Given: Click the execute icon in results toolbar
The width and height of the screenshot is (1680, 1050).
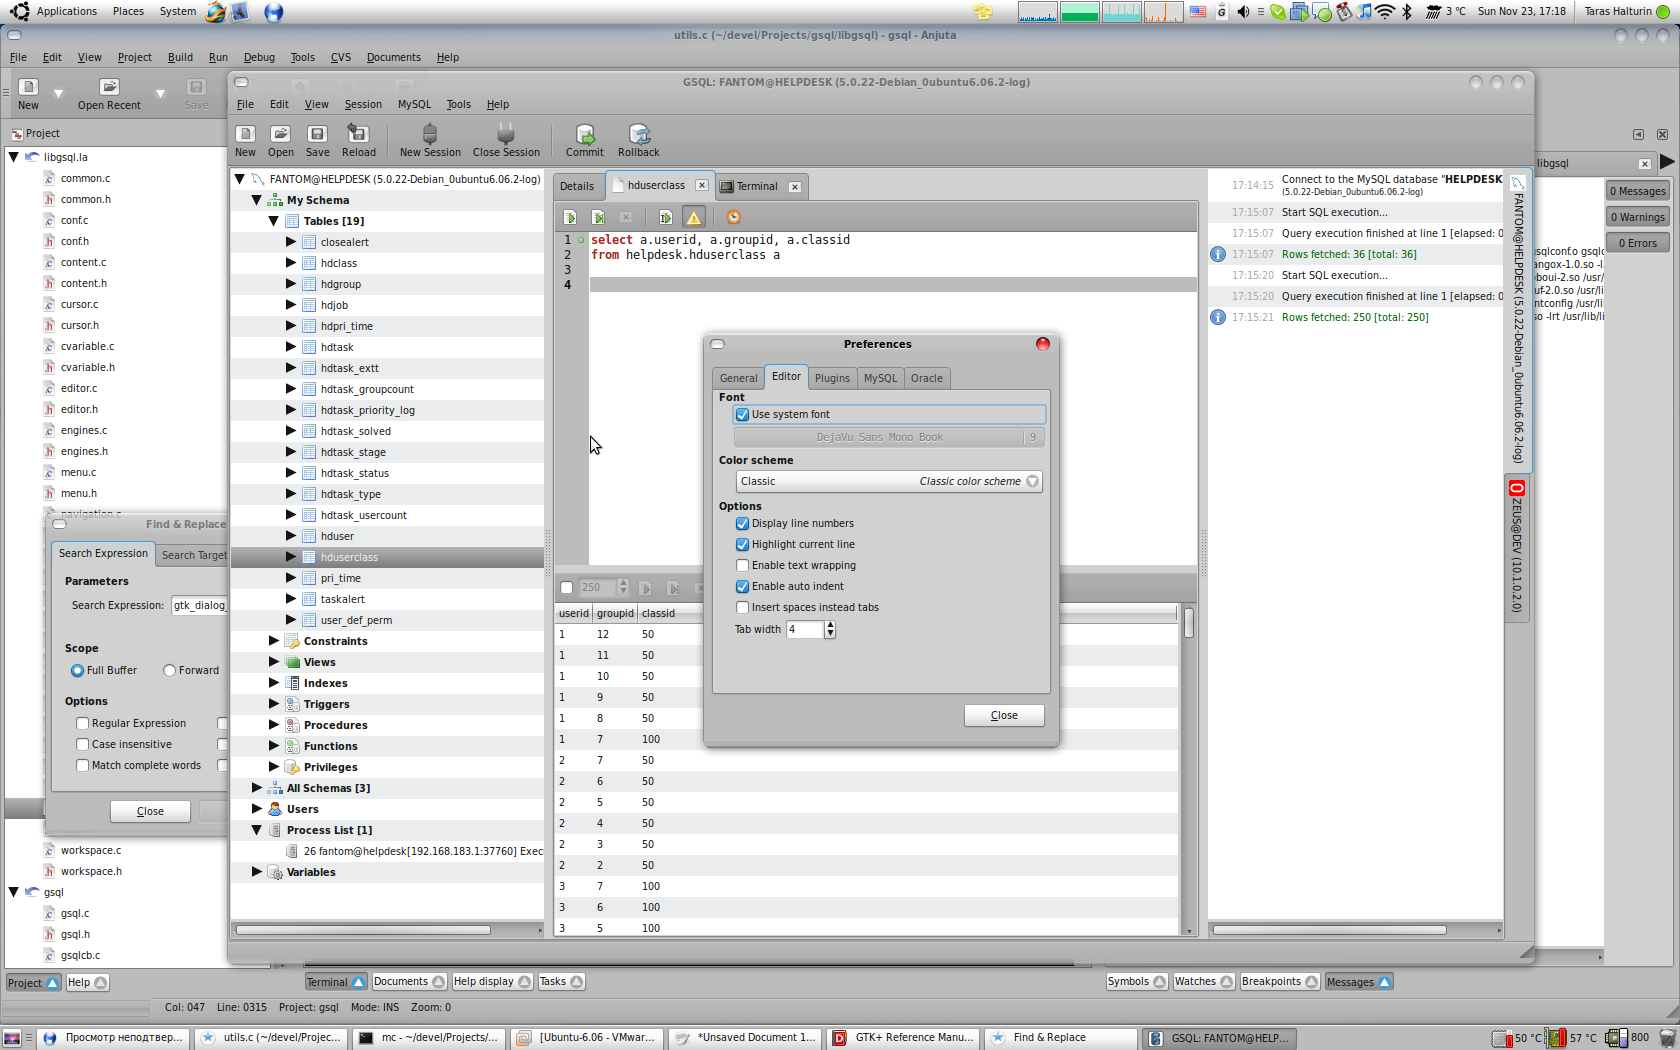Looking at the screenshot, I should click(x=645, y=588).
